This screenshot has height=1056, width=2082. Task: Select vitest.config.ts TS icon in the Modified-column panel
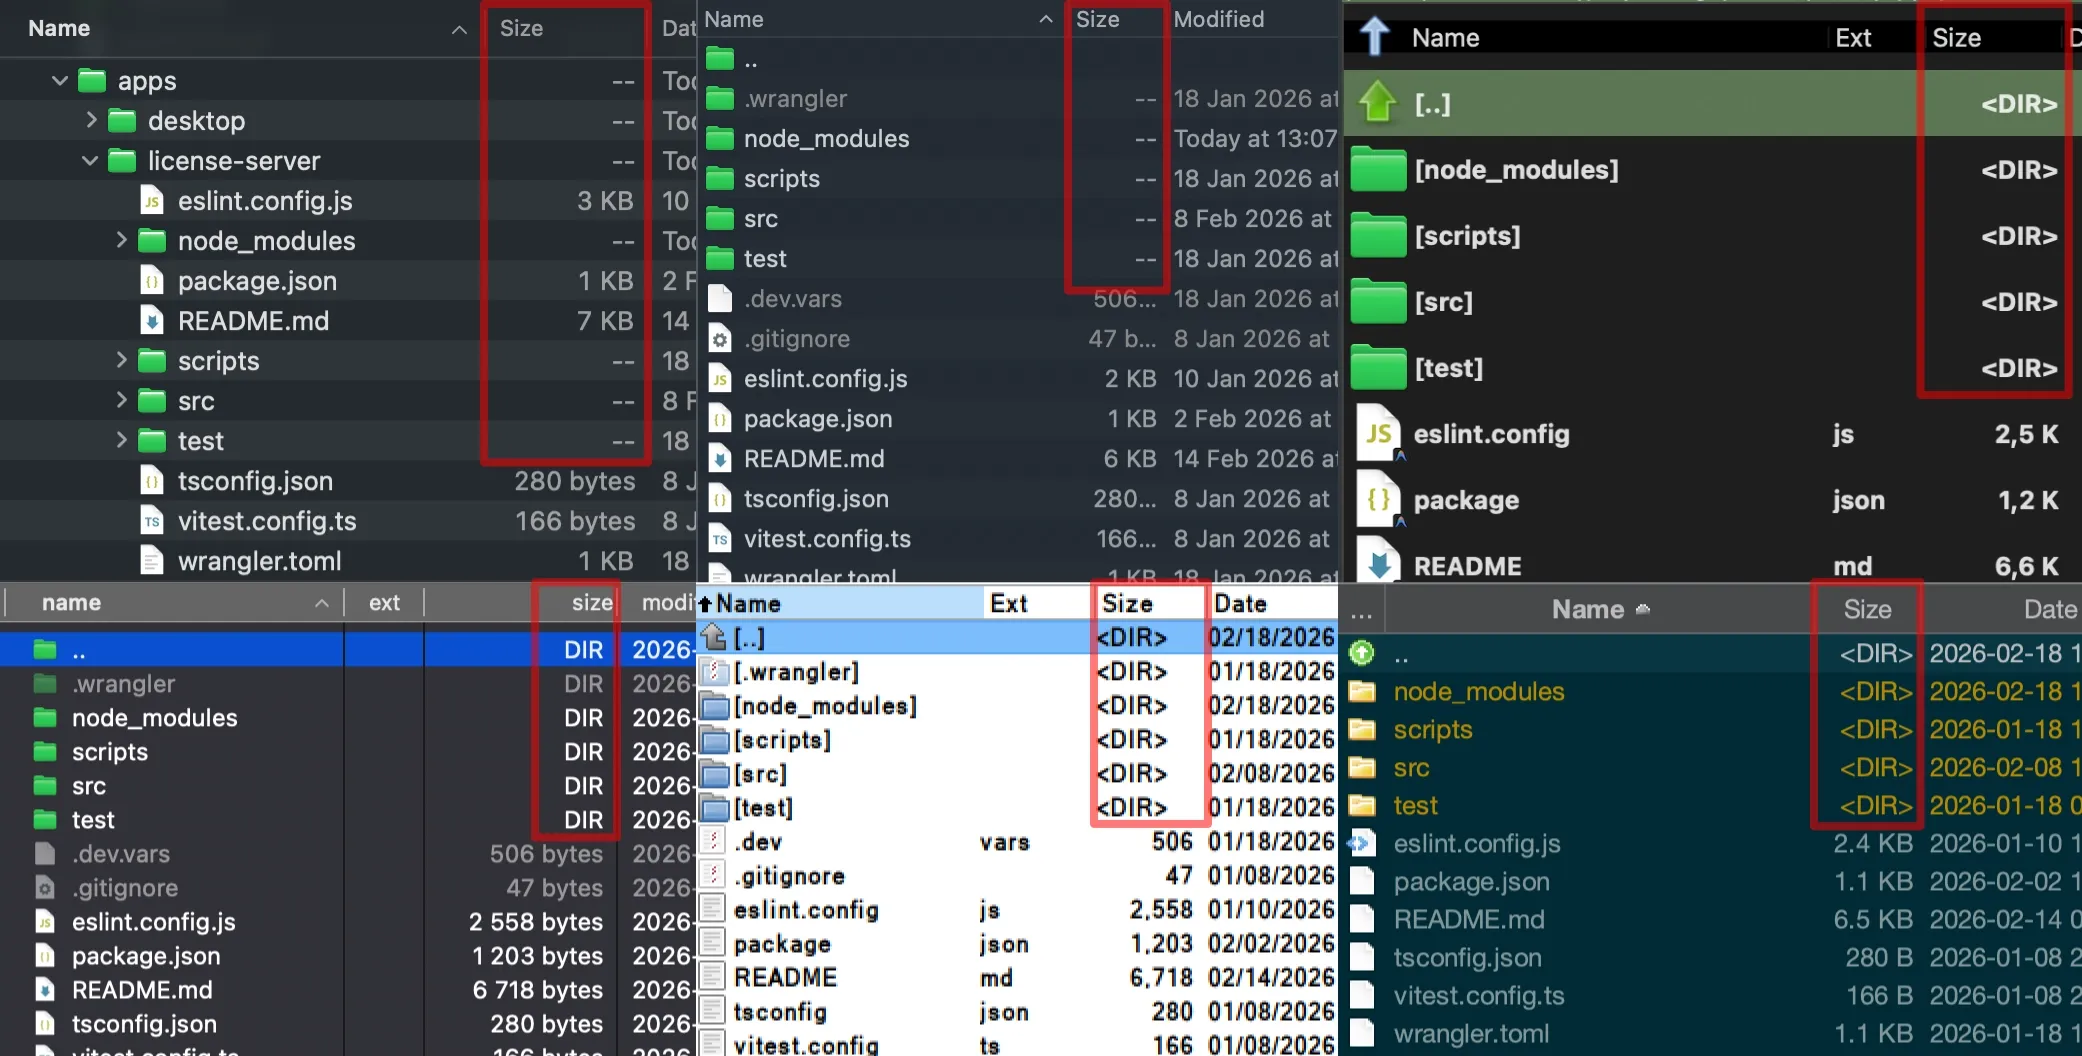(720, 539)
